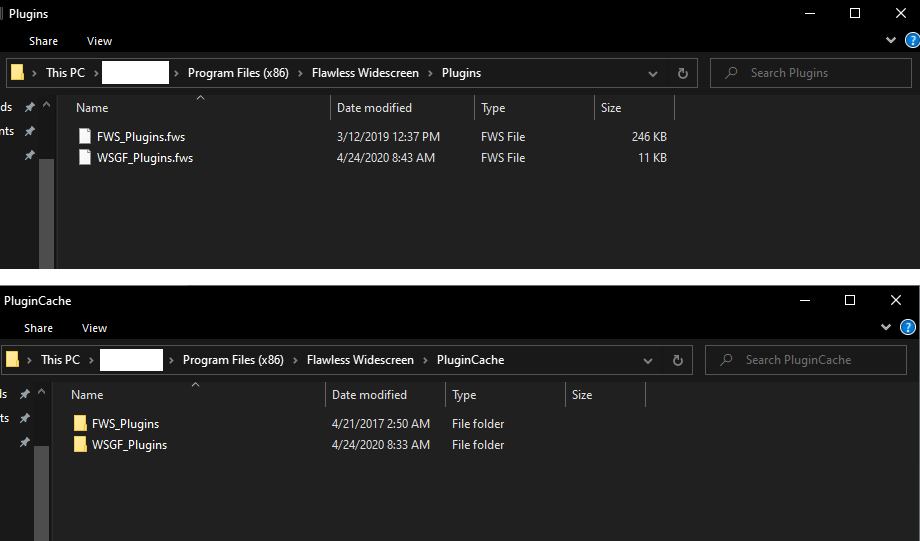
Task: Refresh the Plugins folder view
Action: tap(683, 73)
